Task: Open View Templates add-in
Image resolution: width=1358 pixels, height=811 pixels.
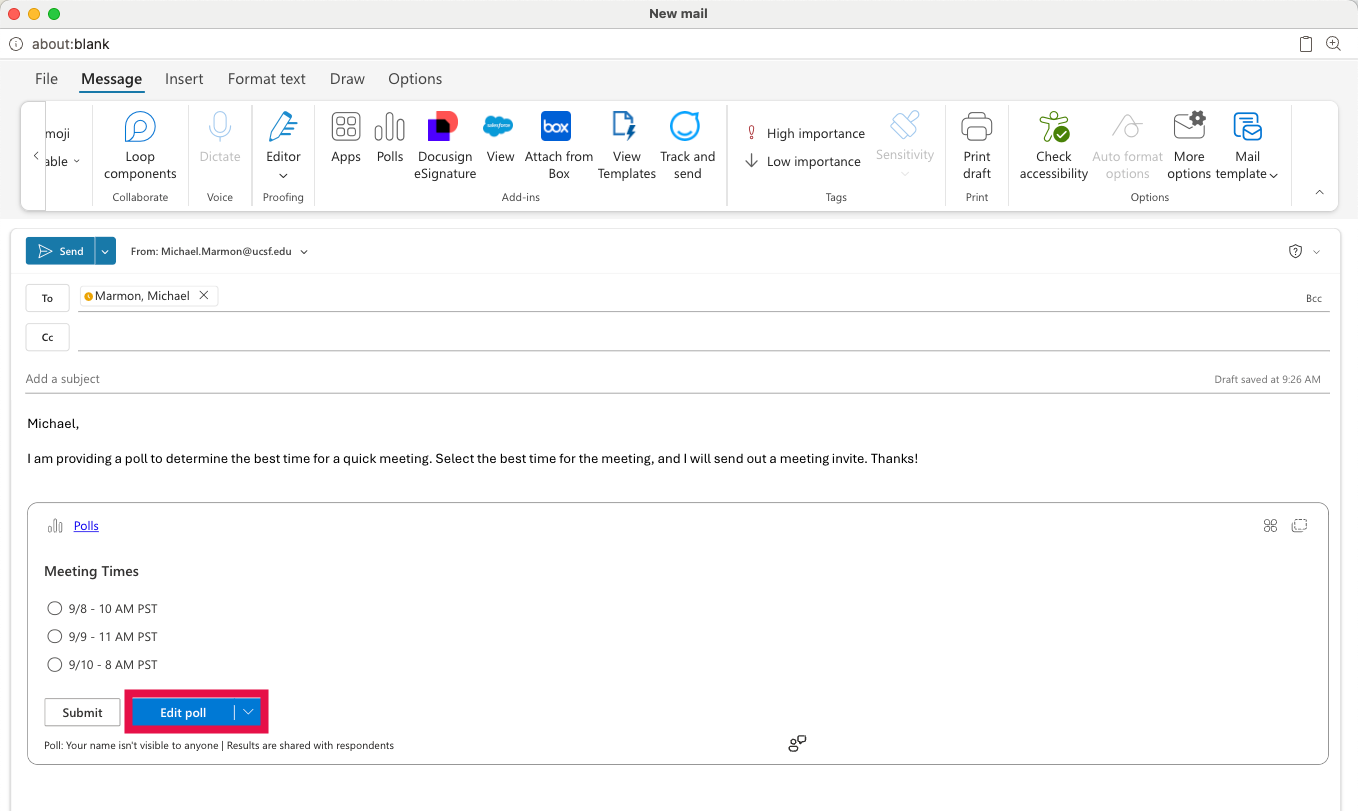Action: 626,146
